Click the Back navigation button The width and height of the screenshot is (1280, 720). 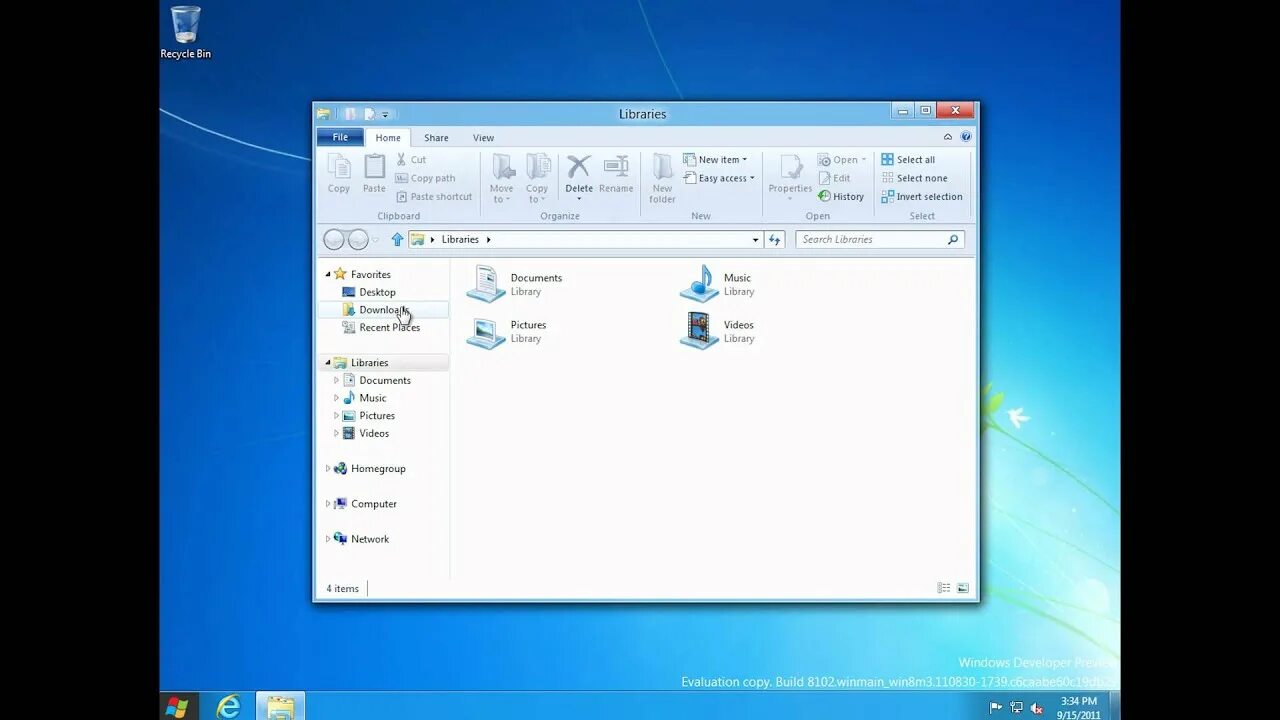pos(334,239)
